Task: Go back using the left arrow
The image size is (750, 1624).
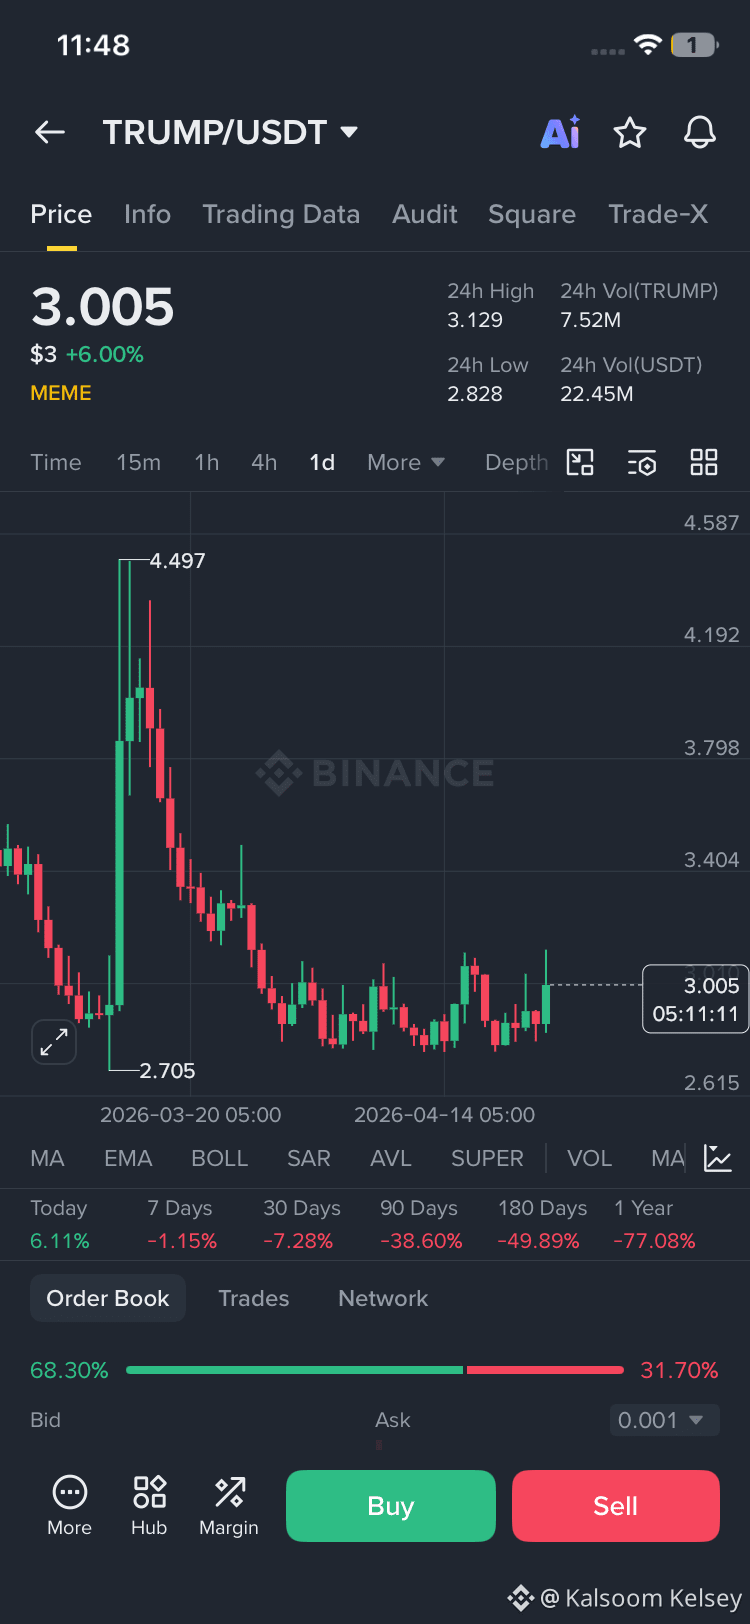Action: point(49,132)
